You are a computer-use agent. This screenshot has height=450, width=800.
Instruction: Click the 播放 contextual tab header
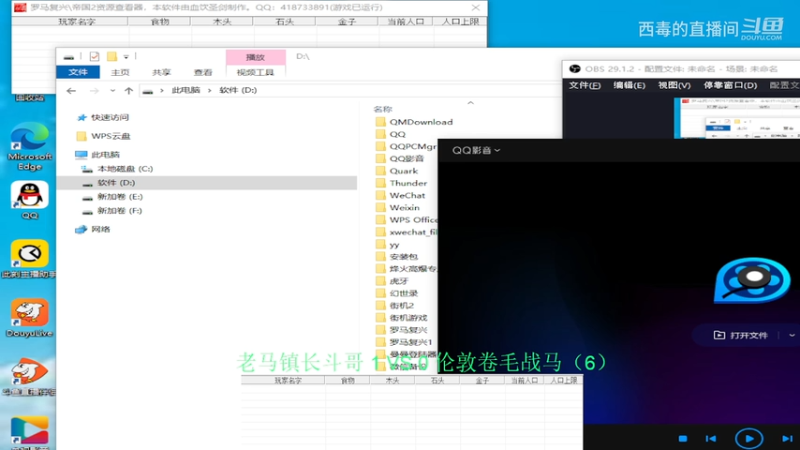(x=255, y=57)
